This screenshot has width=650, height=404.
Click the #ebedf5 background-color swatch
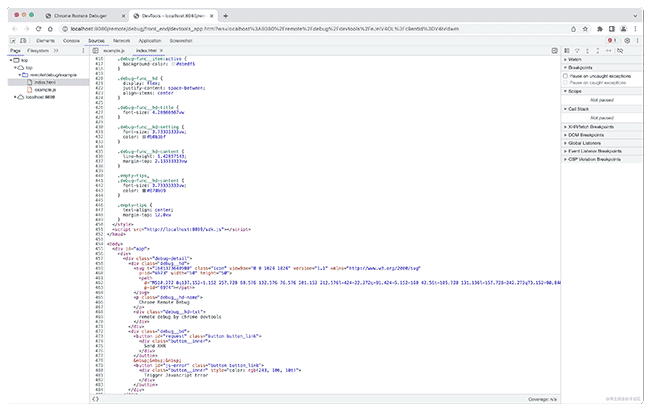click(173, 64)
